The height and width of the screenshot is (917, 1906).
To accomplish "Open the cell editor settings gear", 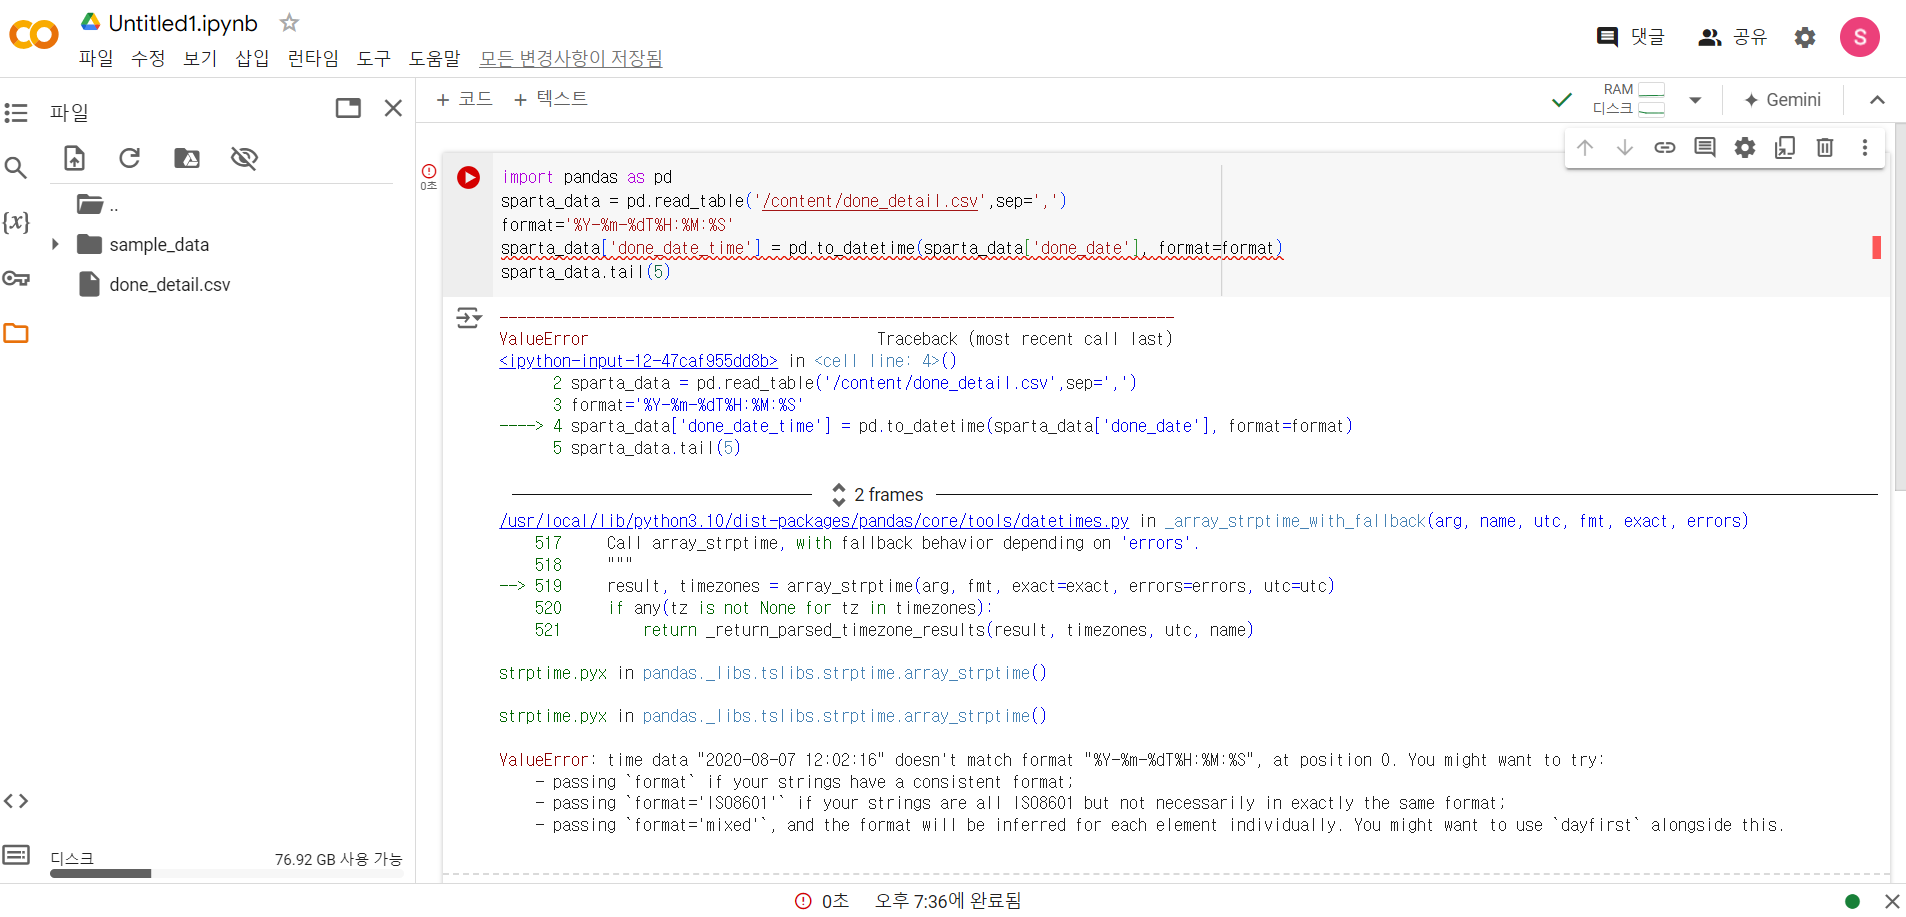I will click(x=1745, y=148).
